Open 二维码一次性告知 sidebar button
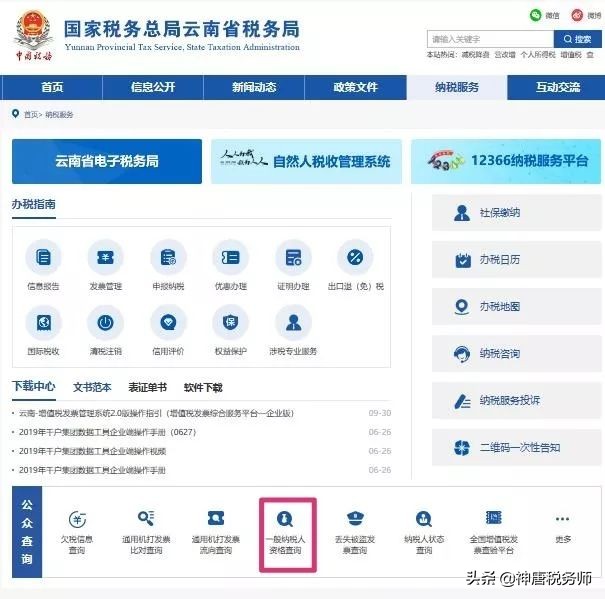605x599 pixels. pyautogui.click(x=516, y=448)
